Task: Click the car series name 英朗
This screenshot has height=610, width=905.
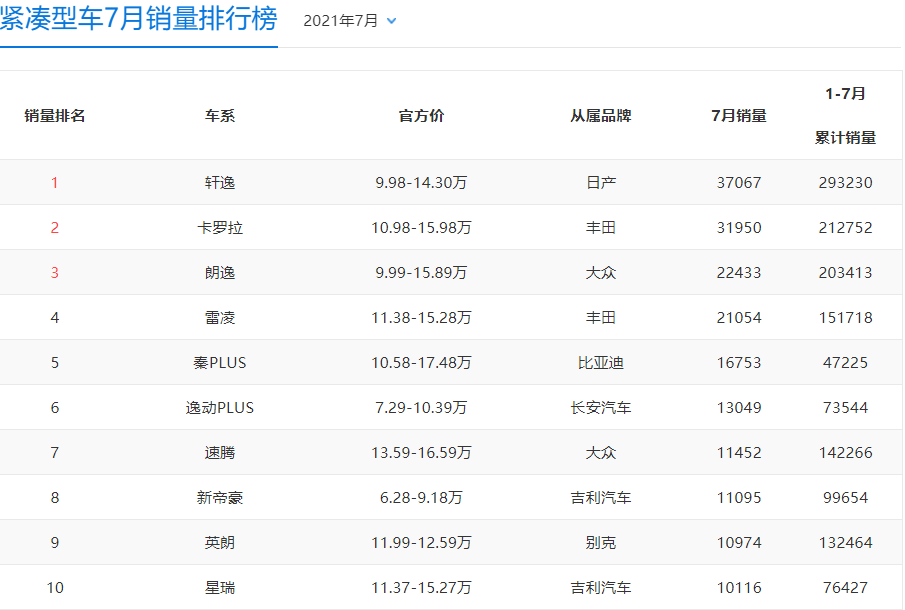Action: tap(220, 542)
